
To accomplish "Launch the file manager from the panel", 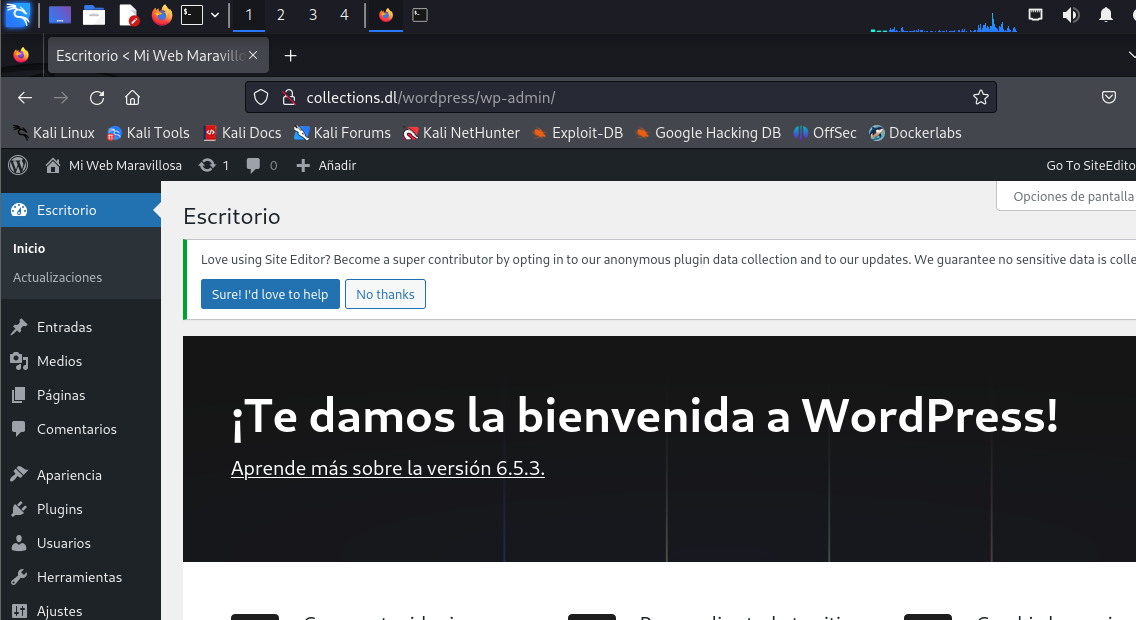I will pos(93,15).
